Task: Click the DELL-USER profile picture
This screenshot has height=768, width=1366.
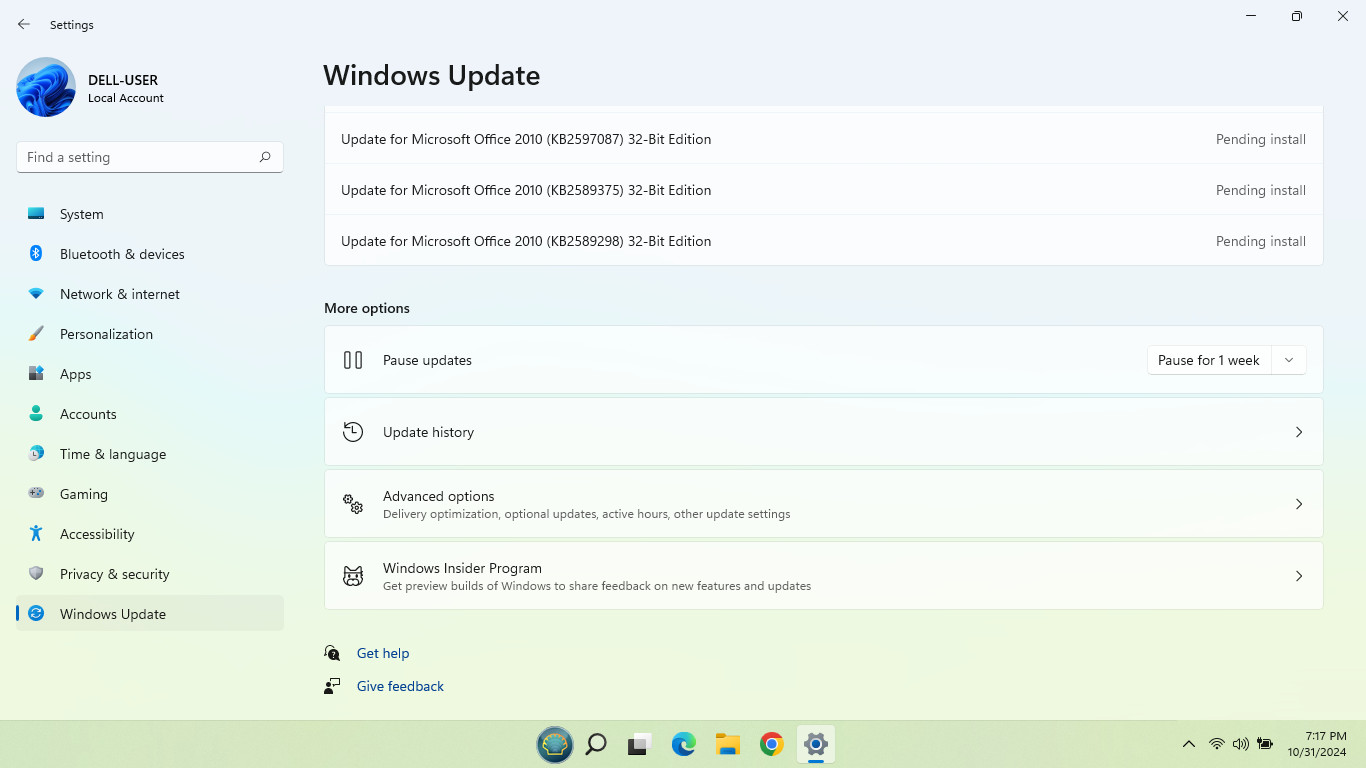Action: coord(46,87)
